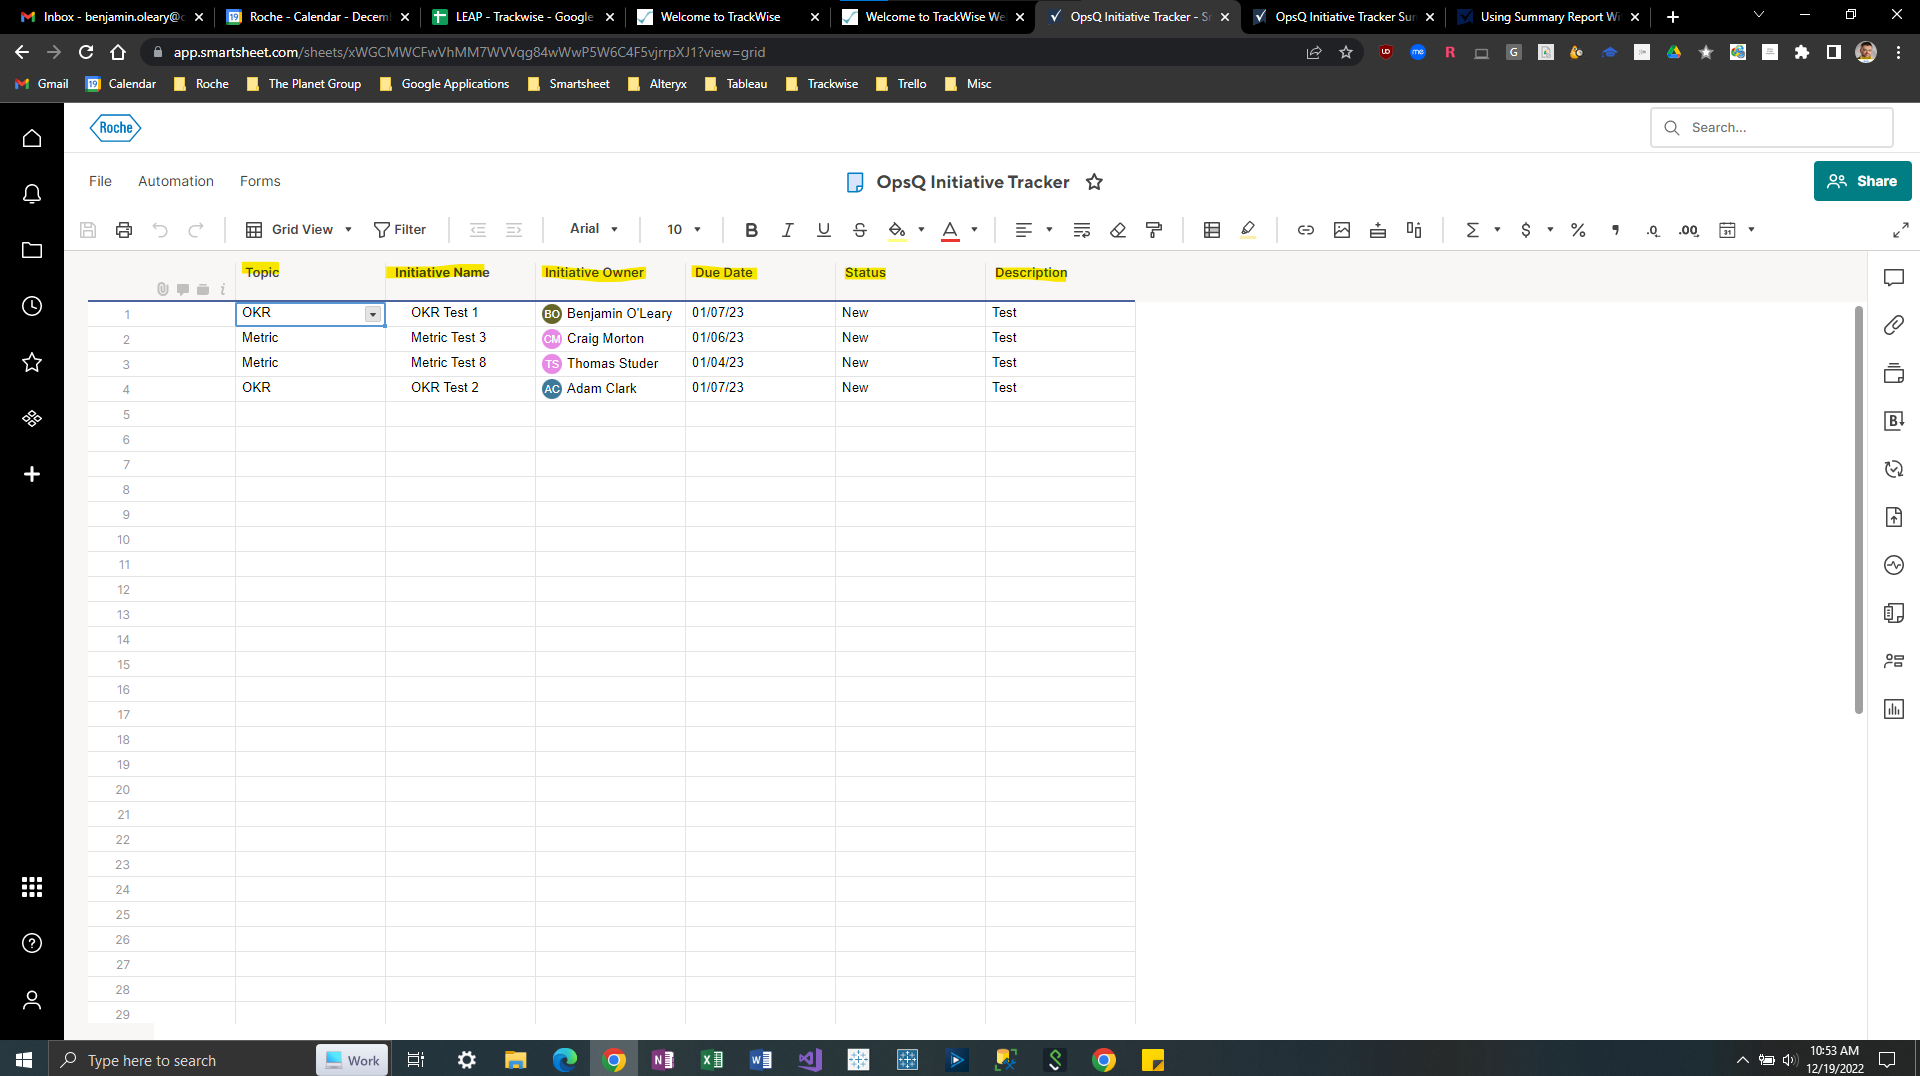The image size is (1920, 1076).
Task: Open the Automation menu
Action: pyautogui.click(x=176, y=181)
